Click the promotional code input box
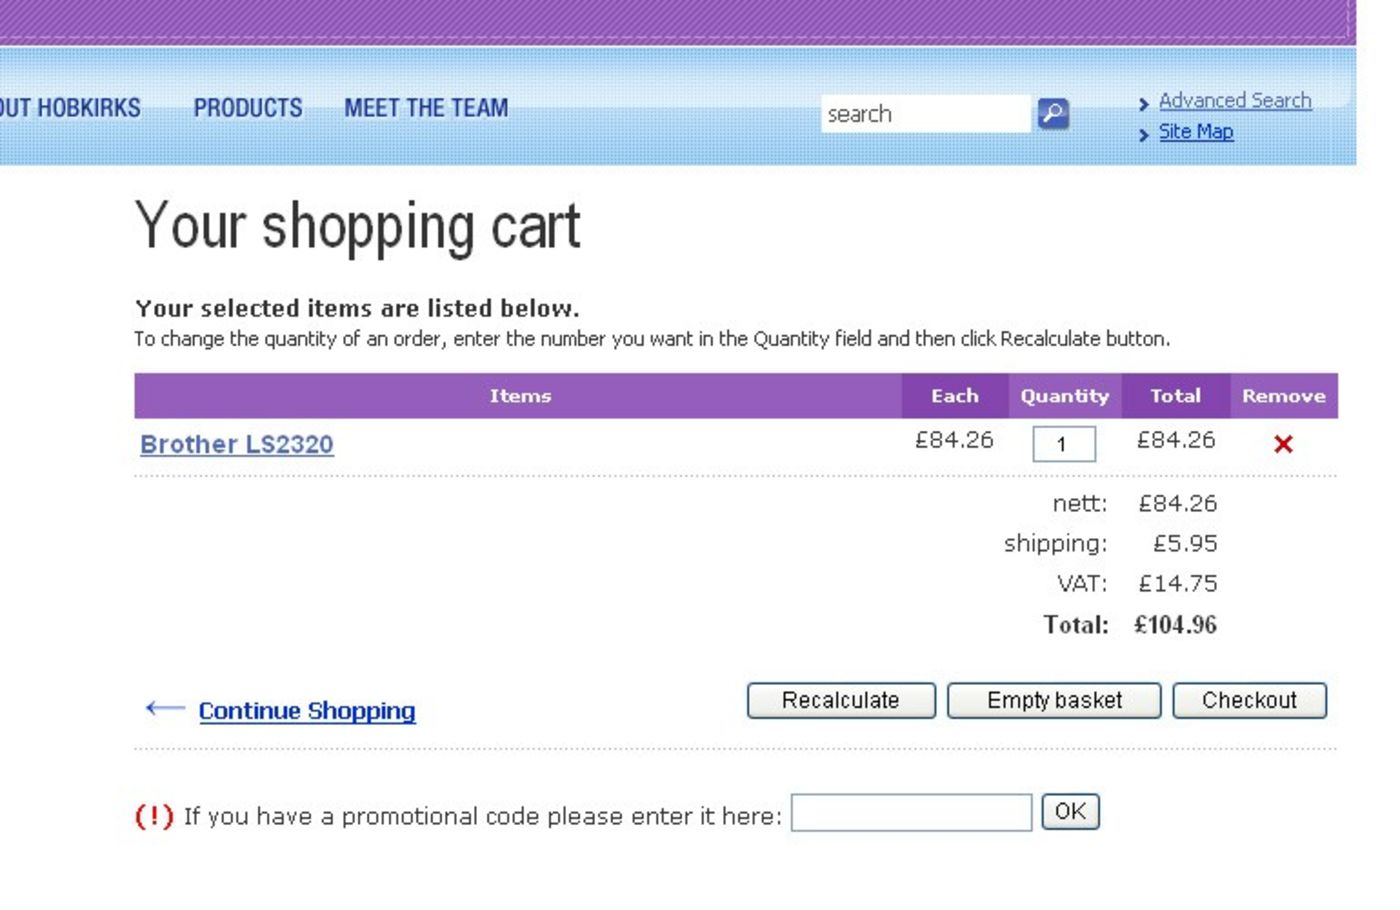Screen dimensions: 1400x910 point(911,813)
